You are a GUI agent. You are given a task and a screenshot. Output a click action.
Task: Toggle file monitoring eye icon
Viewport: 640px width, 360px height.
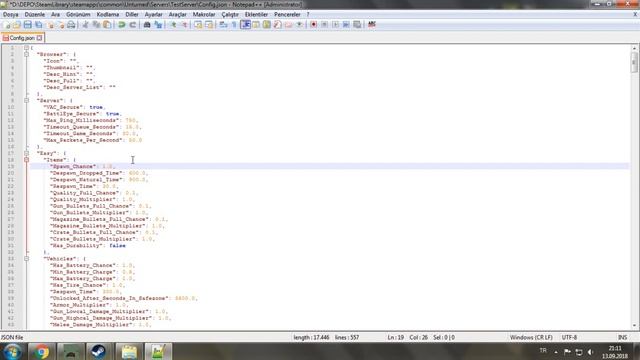pyautogui.click(x=299, y=25)
